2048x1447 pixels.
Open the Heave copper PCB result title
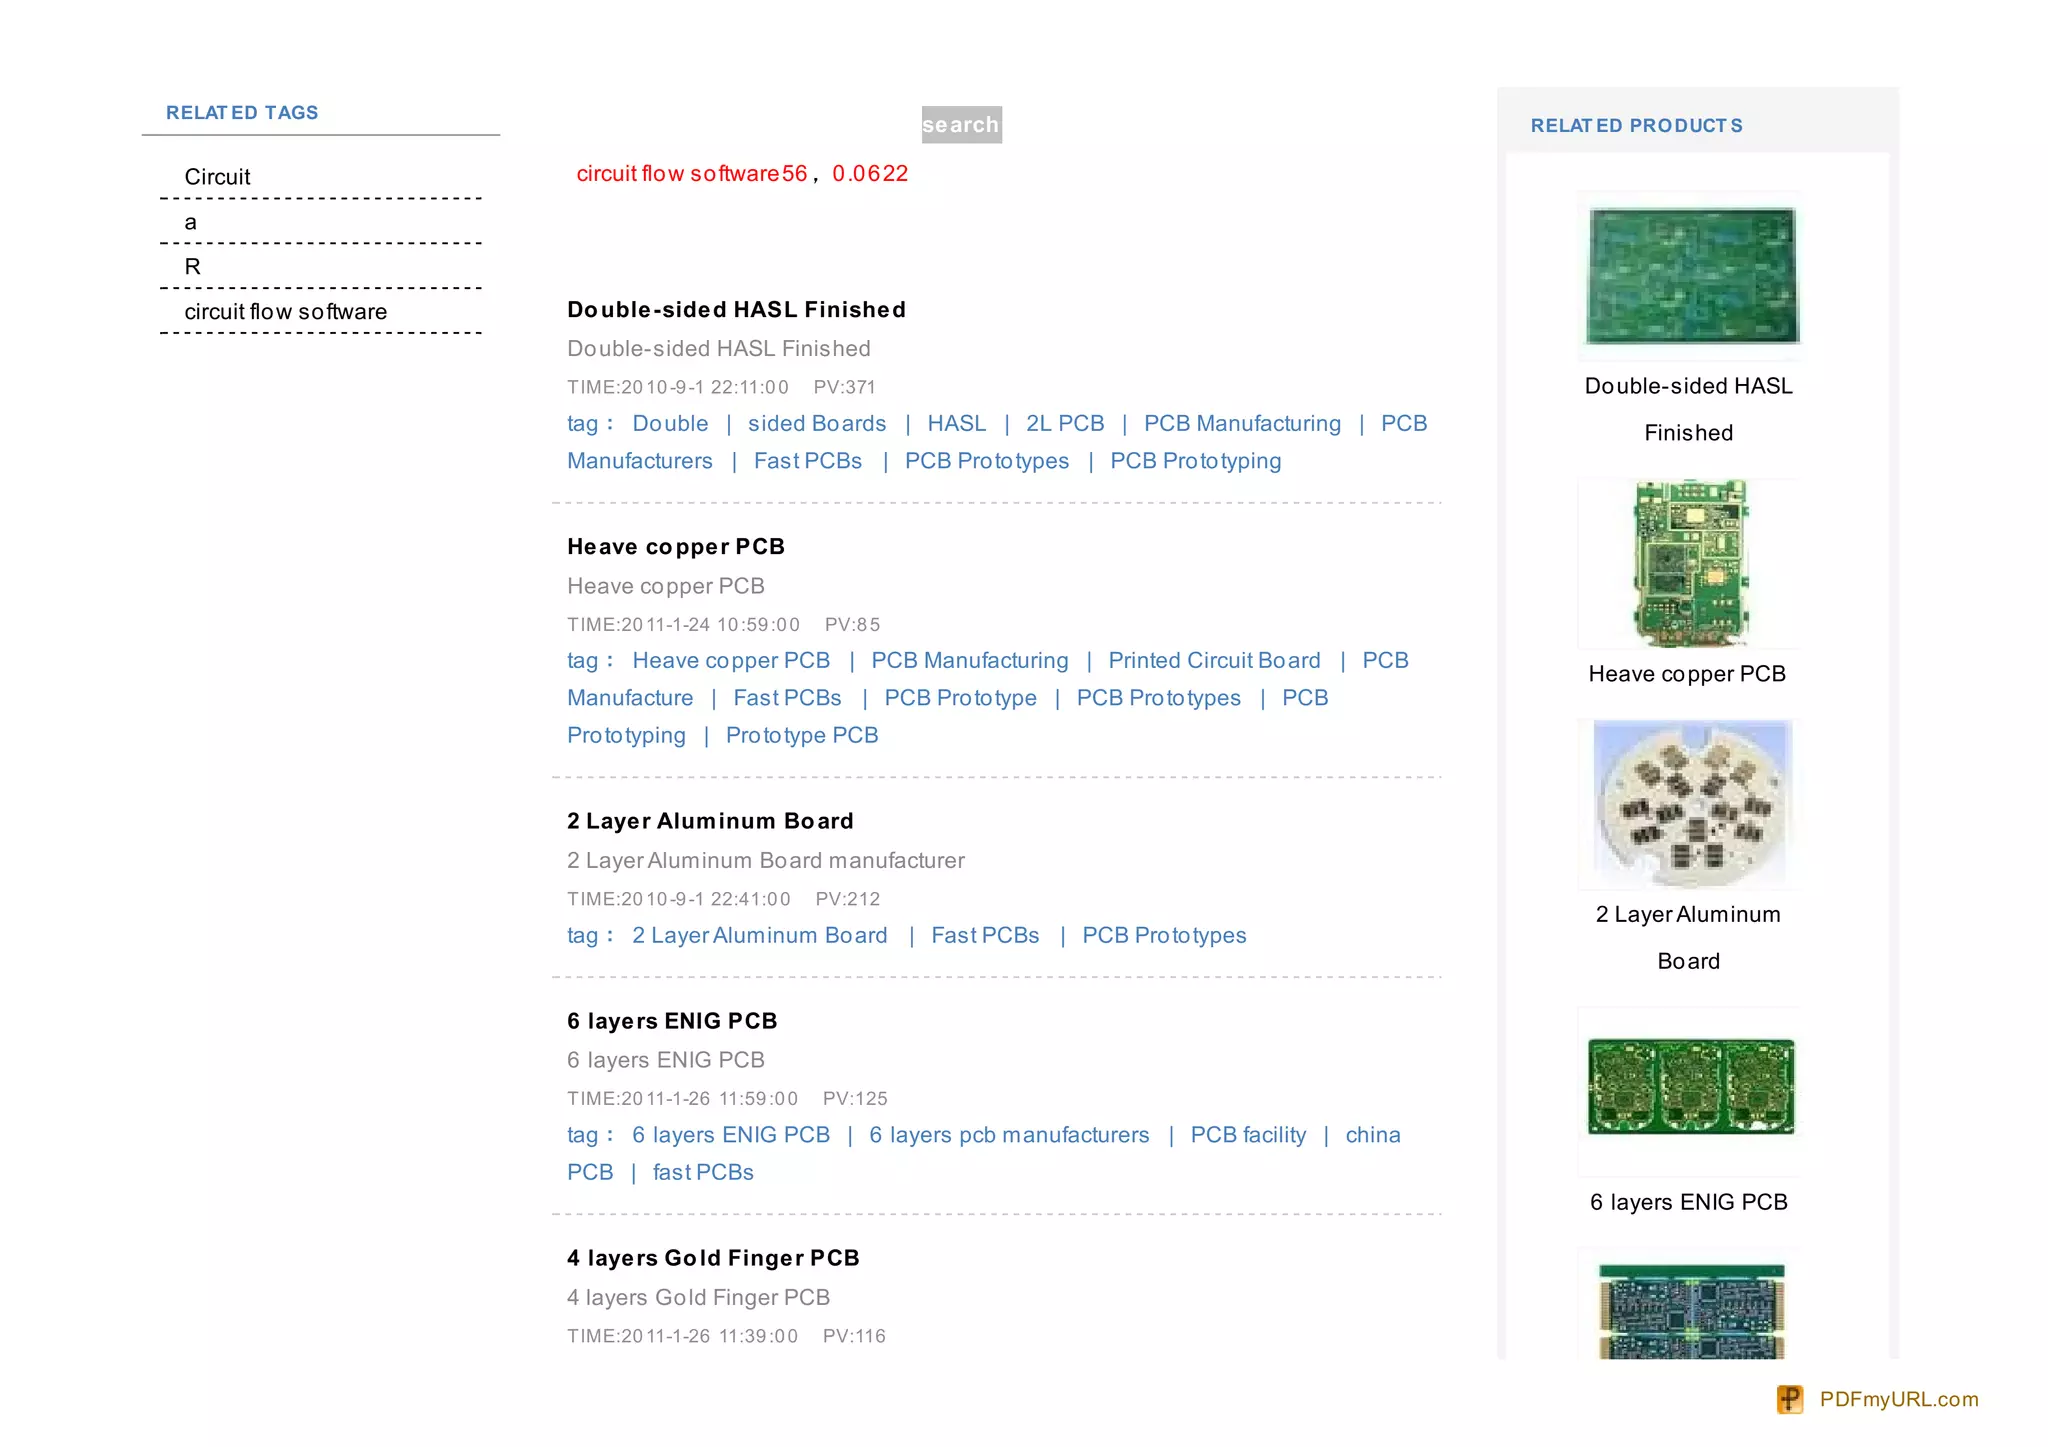tap(675, 547)
